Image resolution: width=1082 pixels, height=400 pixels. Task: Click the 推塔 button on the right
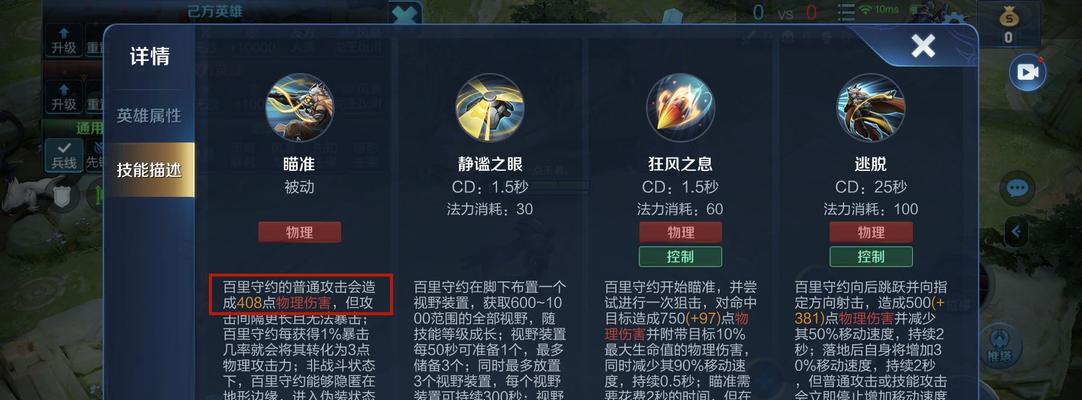click(x=999, y=345)
